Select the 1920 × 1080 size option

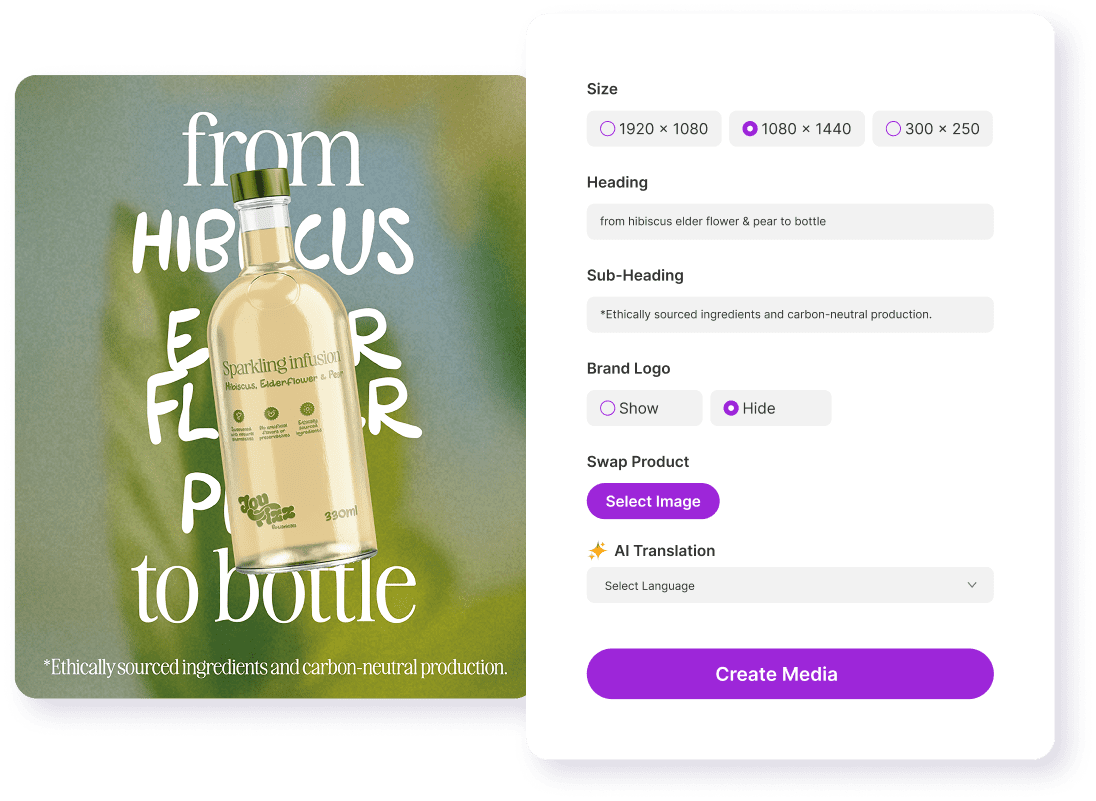pos(654,129)
